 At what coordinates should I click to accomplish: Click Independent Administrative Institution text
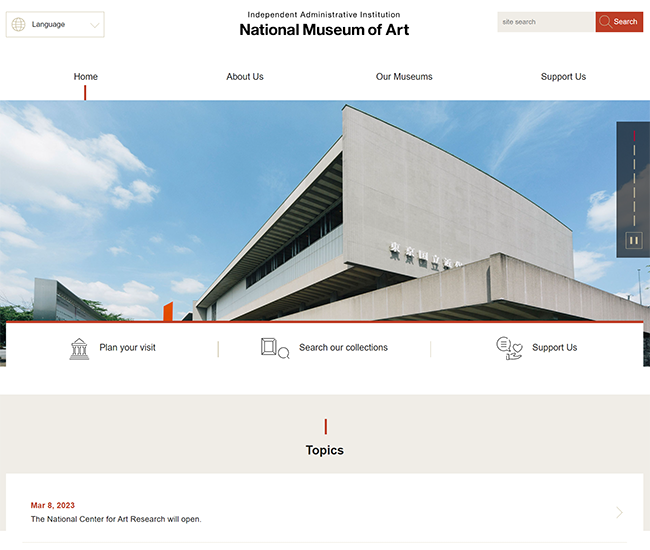click(x=324, y=15)
